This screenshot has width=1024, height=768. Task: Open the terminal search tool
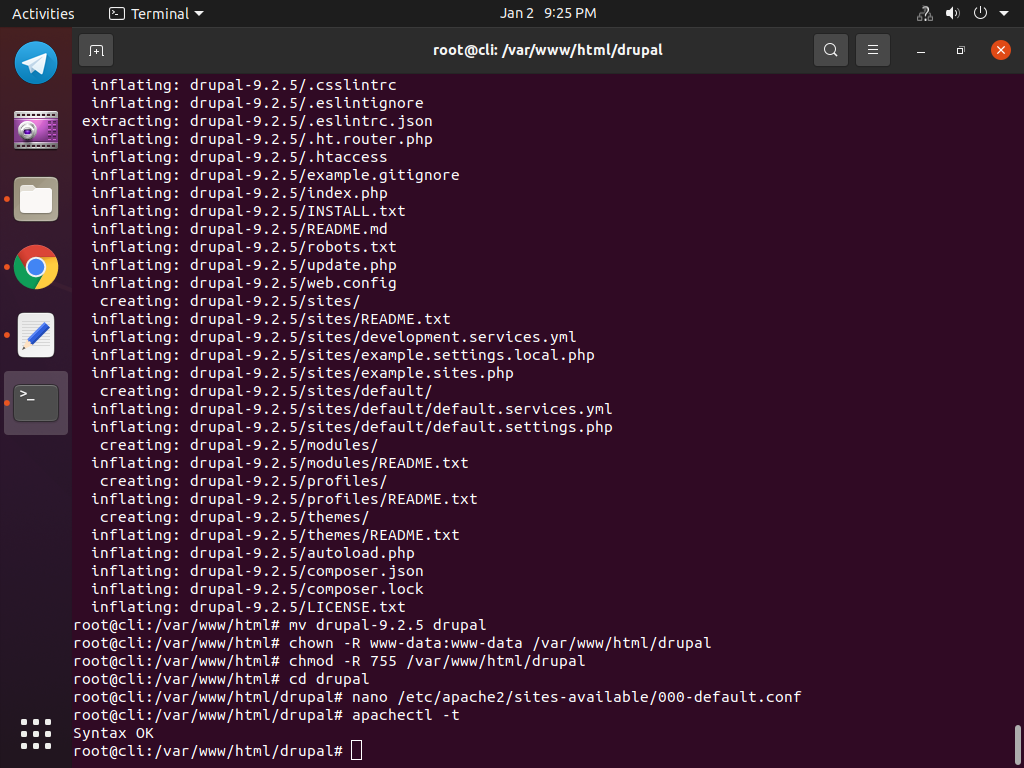[x=831, y=50]
